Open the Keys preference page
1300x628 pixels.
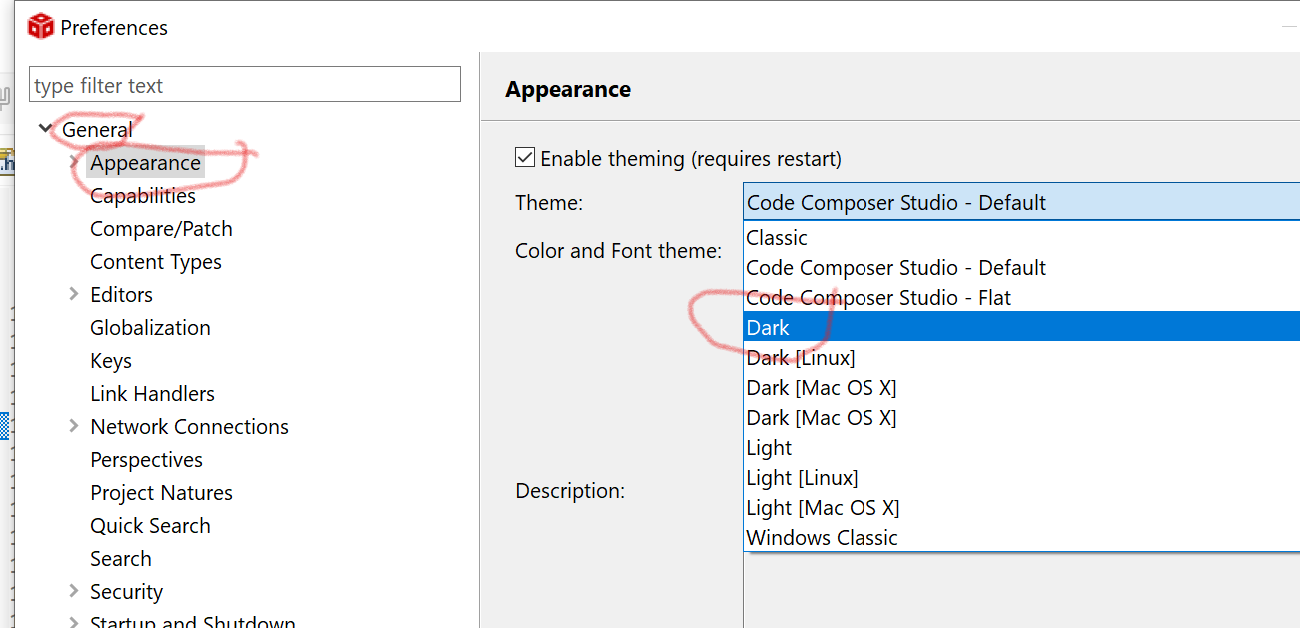111,360
